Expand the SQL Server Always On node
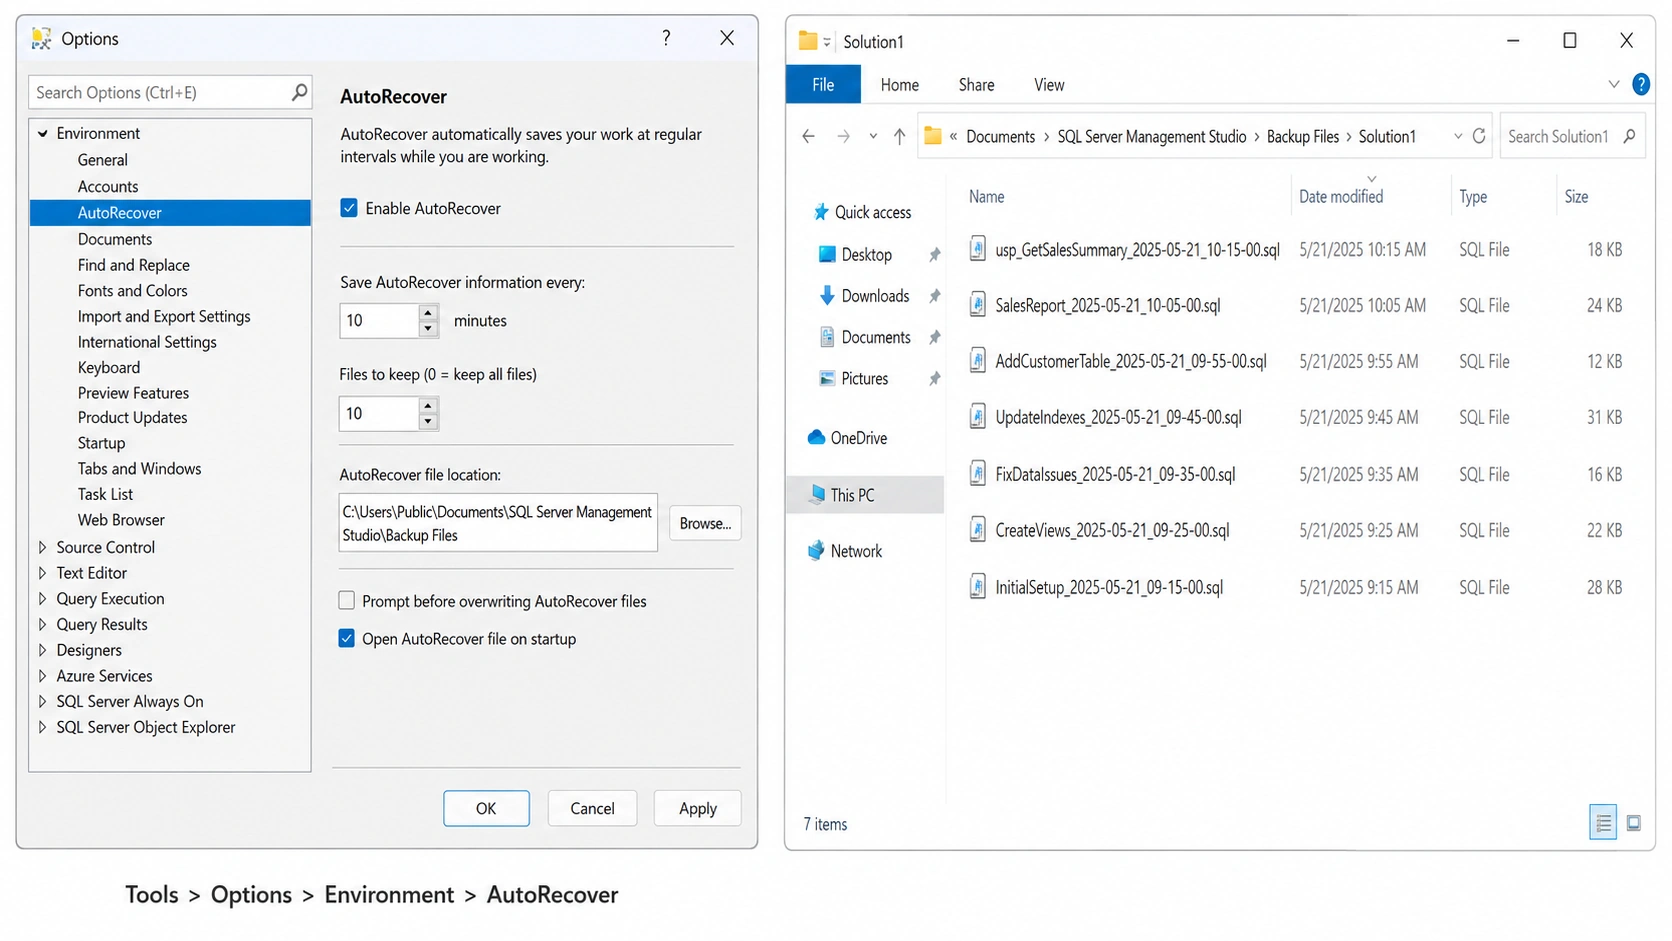 pyautogui.click(x=42, y=701)
